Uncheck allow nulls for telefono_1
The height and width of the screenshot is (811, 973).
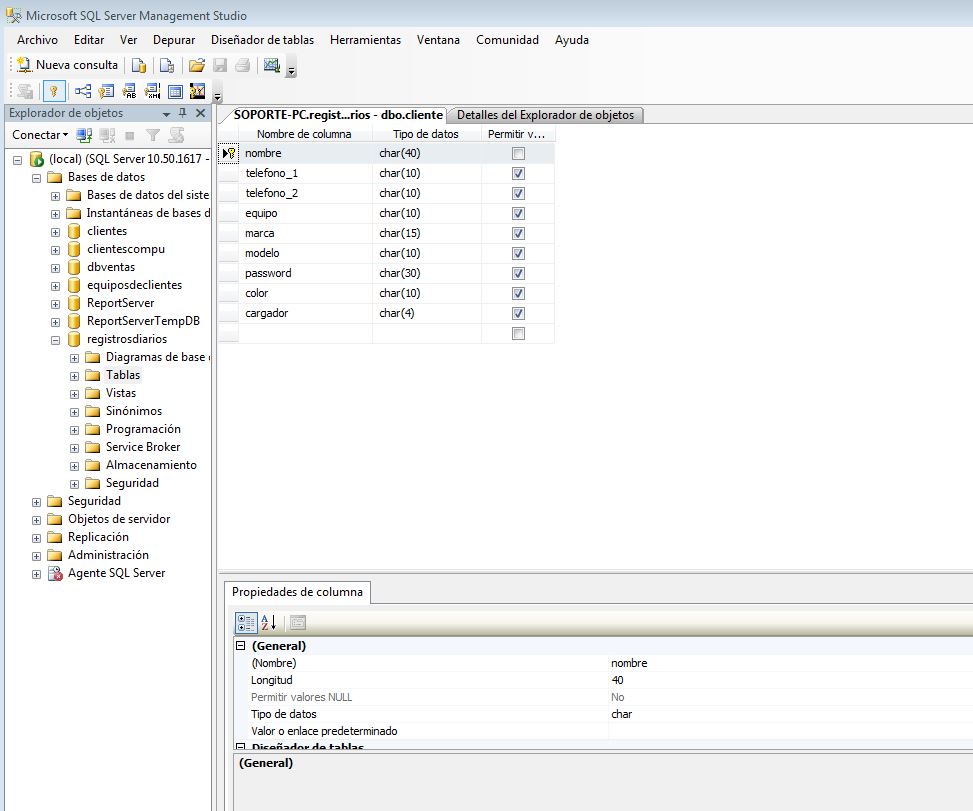tap(518, 173)
